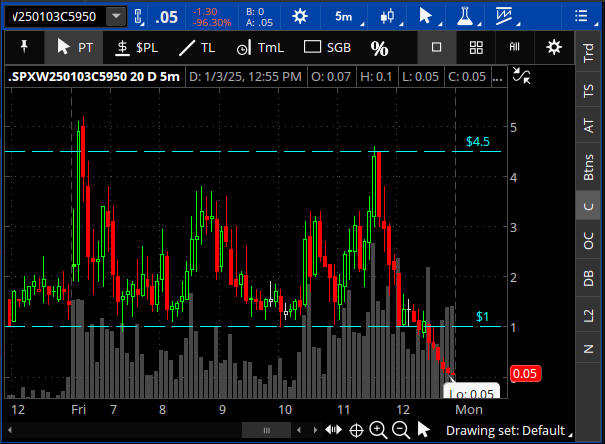The image size is (605, 444).
Task: Open the drawing toolbar gear settings
Action: pyautogui.click(x=554, y=48)
